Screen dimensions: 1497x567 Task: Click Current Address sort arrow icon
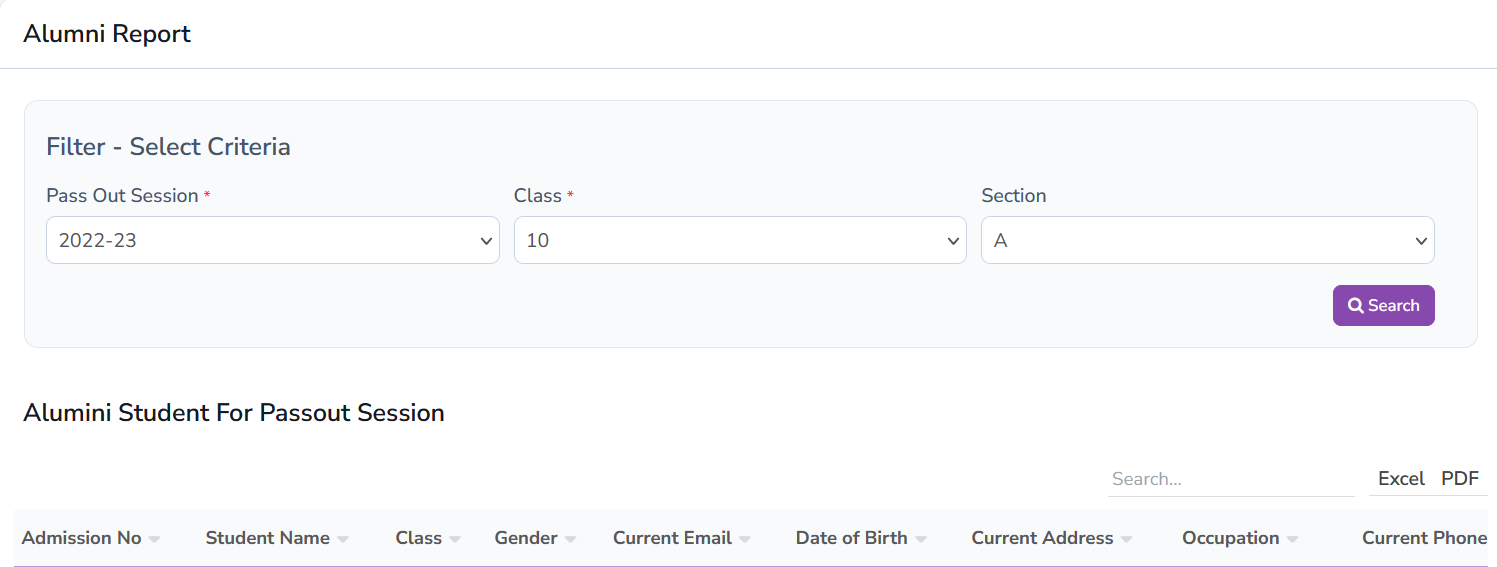pyautogui.click(x=1126, y=540)
